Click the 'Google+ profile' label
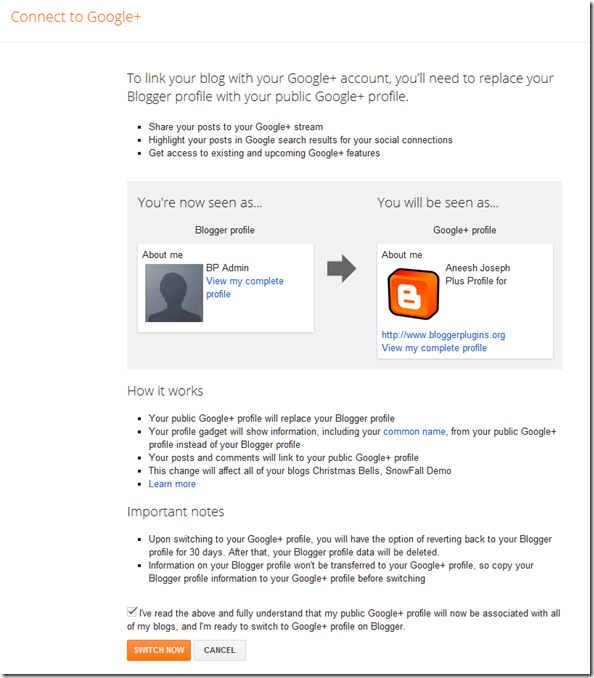Viewport: 594px width, 678px height. coord(465,230)
